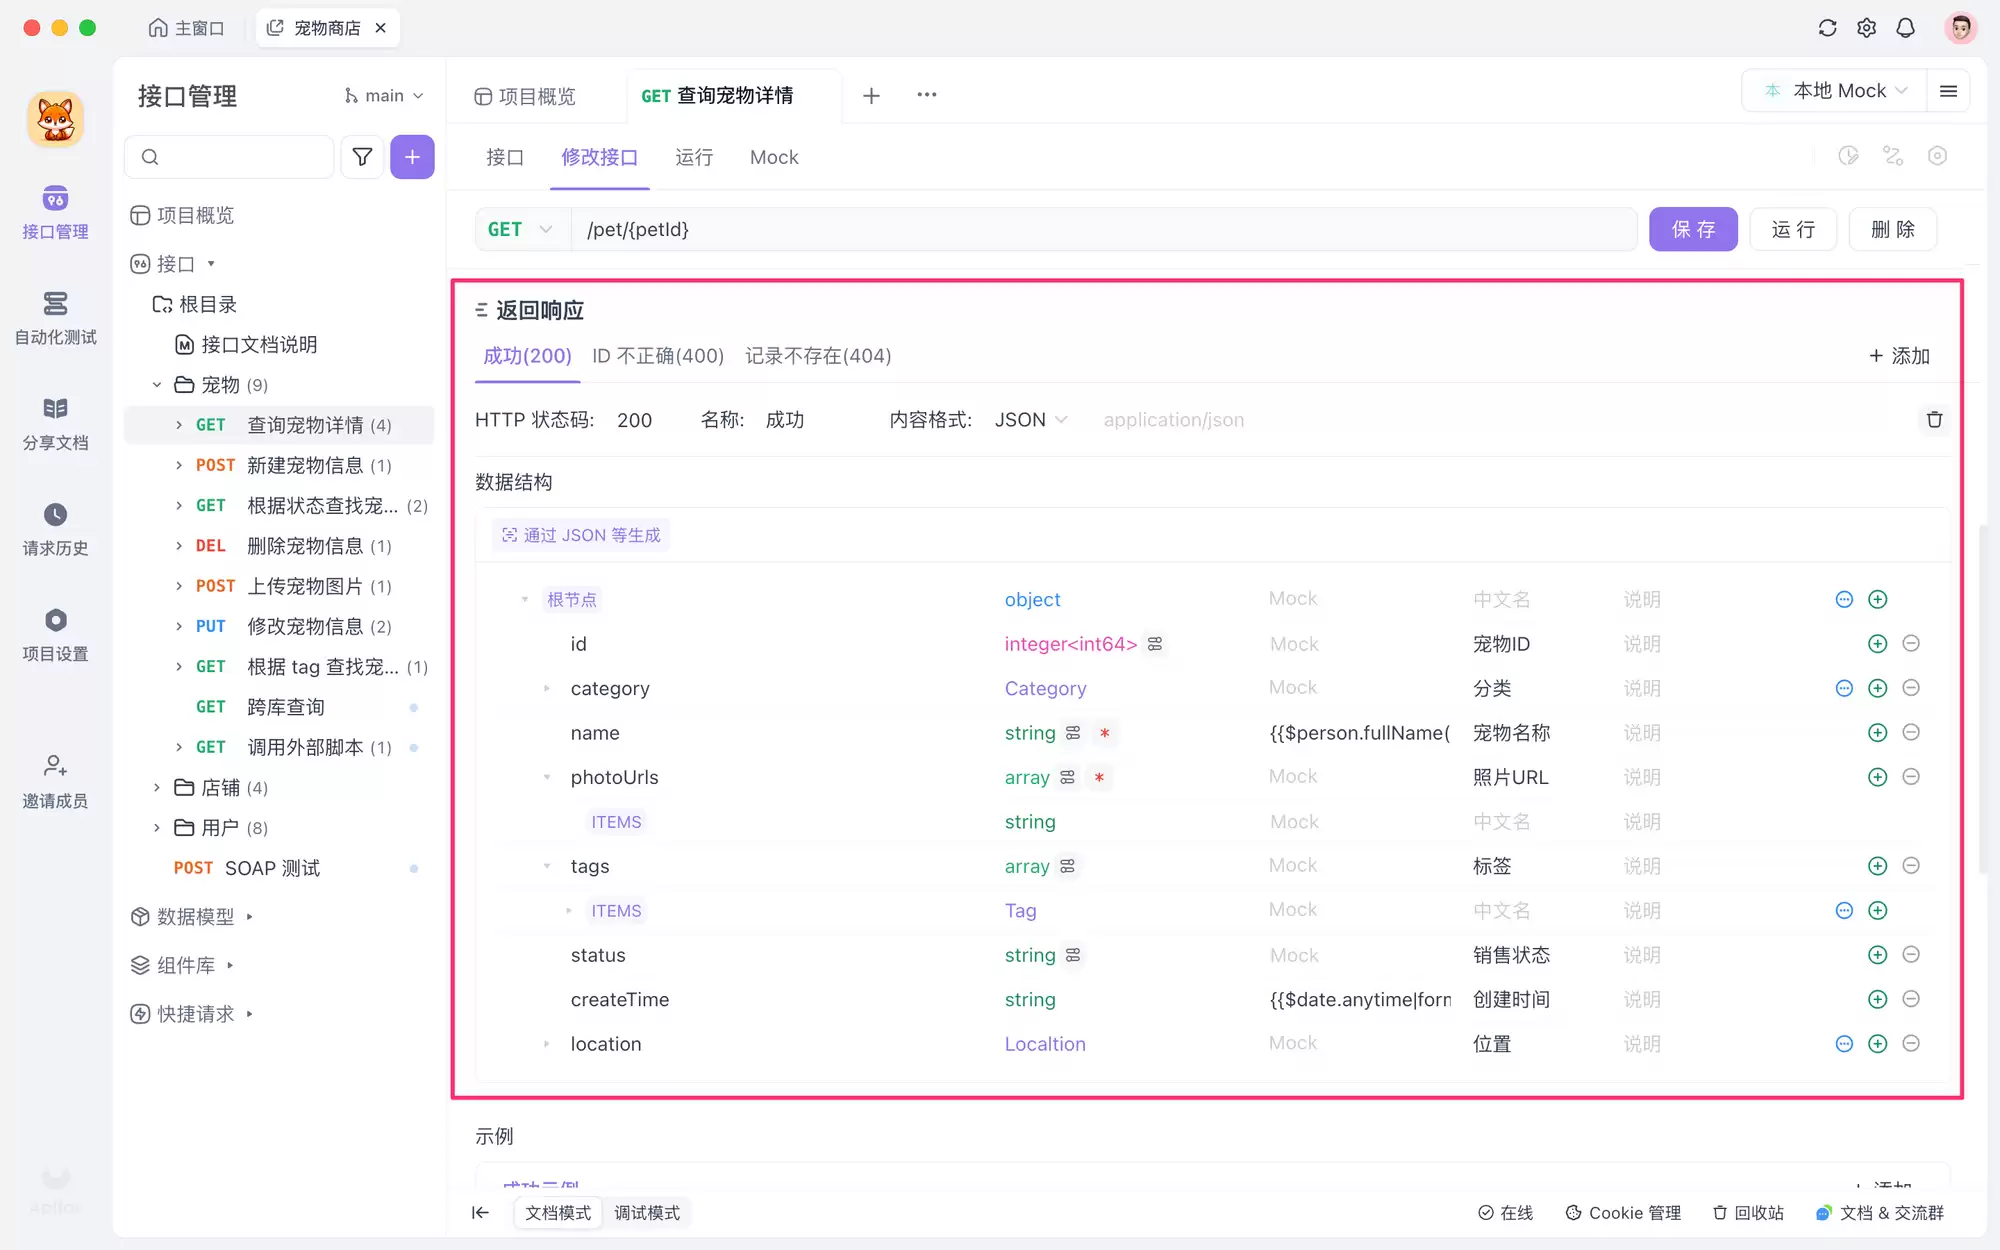
Task: Switch to the 运行 tab
Action: point(694,157)
